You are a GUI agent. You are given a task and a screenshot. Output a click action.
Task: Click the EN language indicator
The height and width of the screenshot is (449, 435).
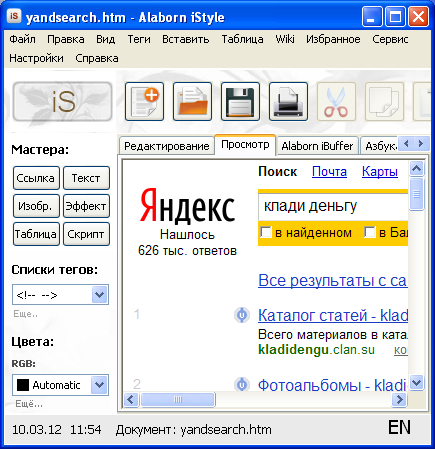(399, 428)
